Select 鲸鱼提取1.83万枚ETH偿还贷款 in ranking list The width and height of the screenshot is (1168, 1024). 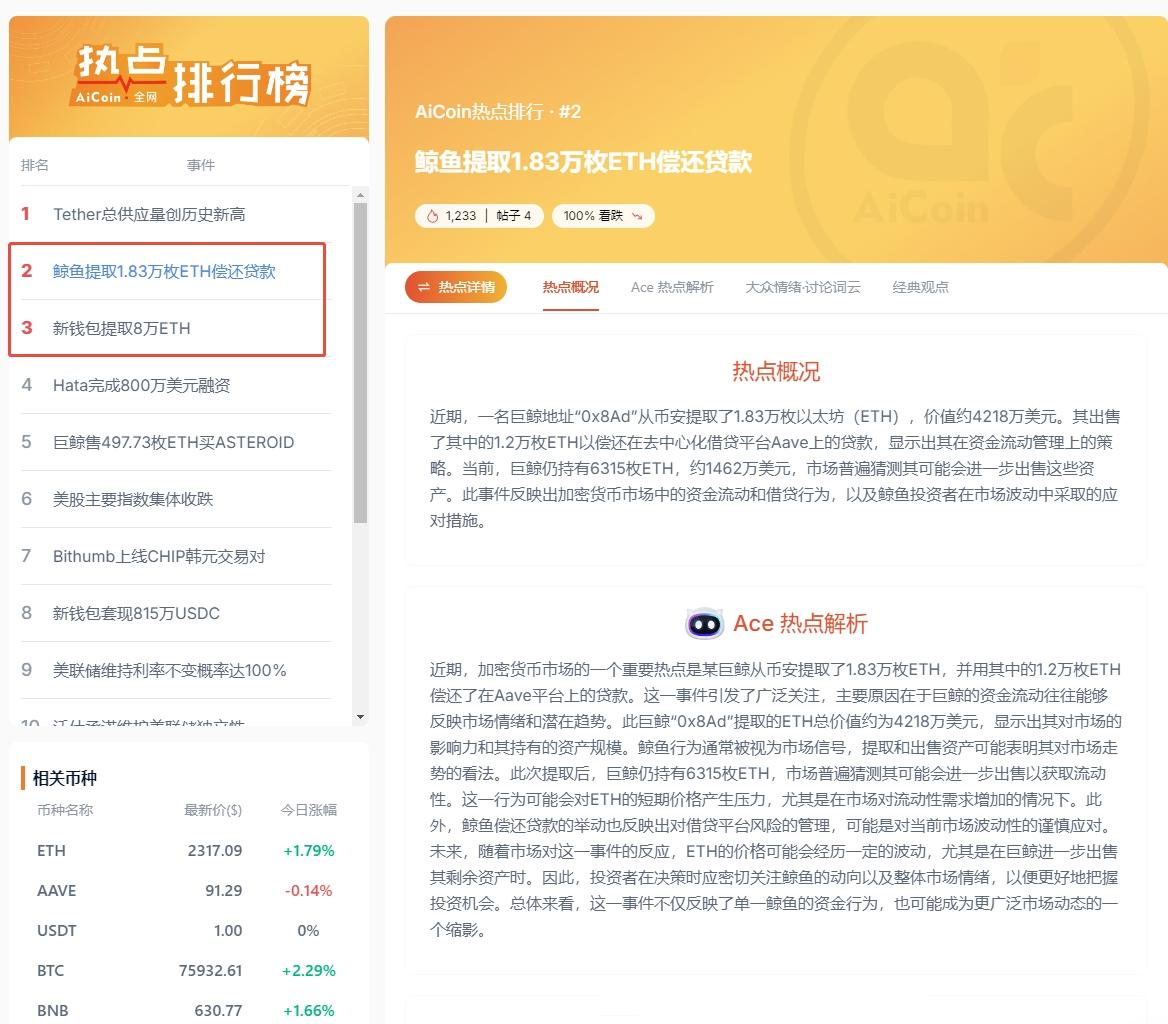tap(177, 271)
